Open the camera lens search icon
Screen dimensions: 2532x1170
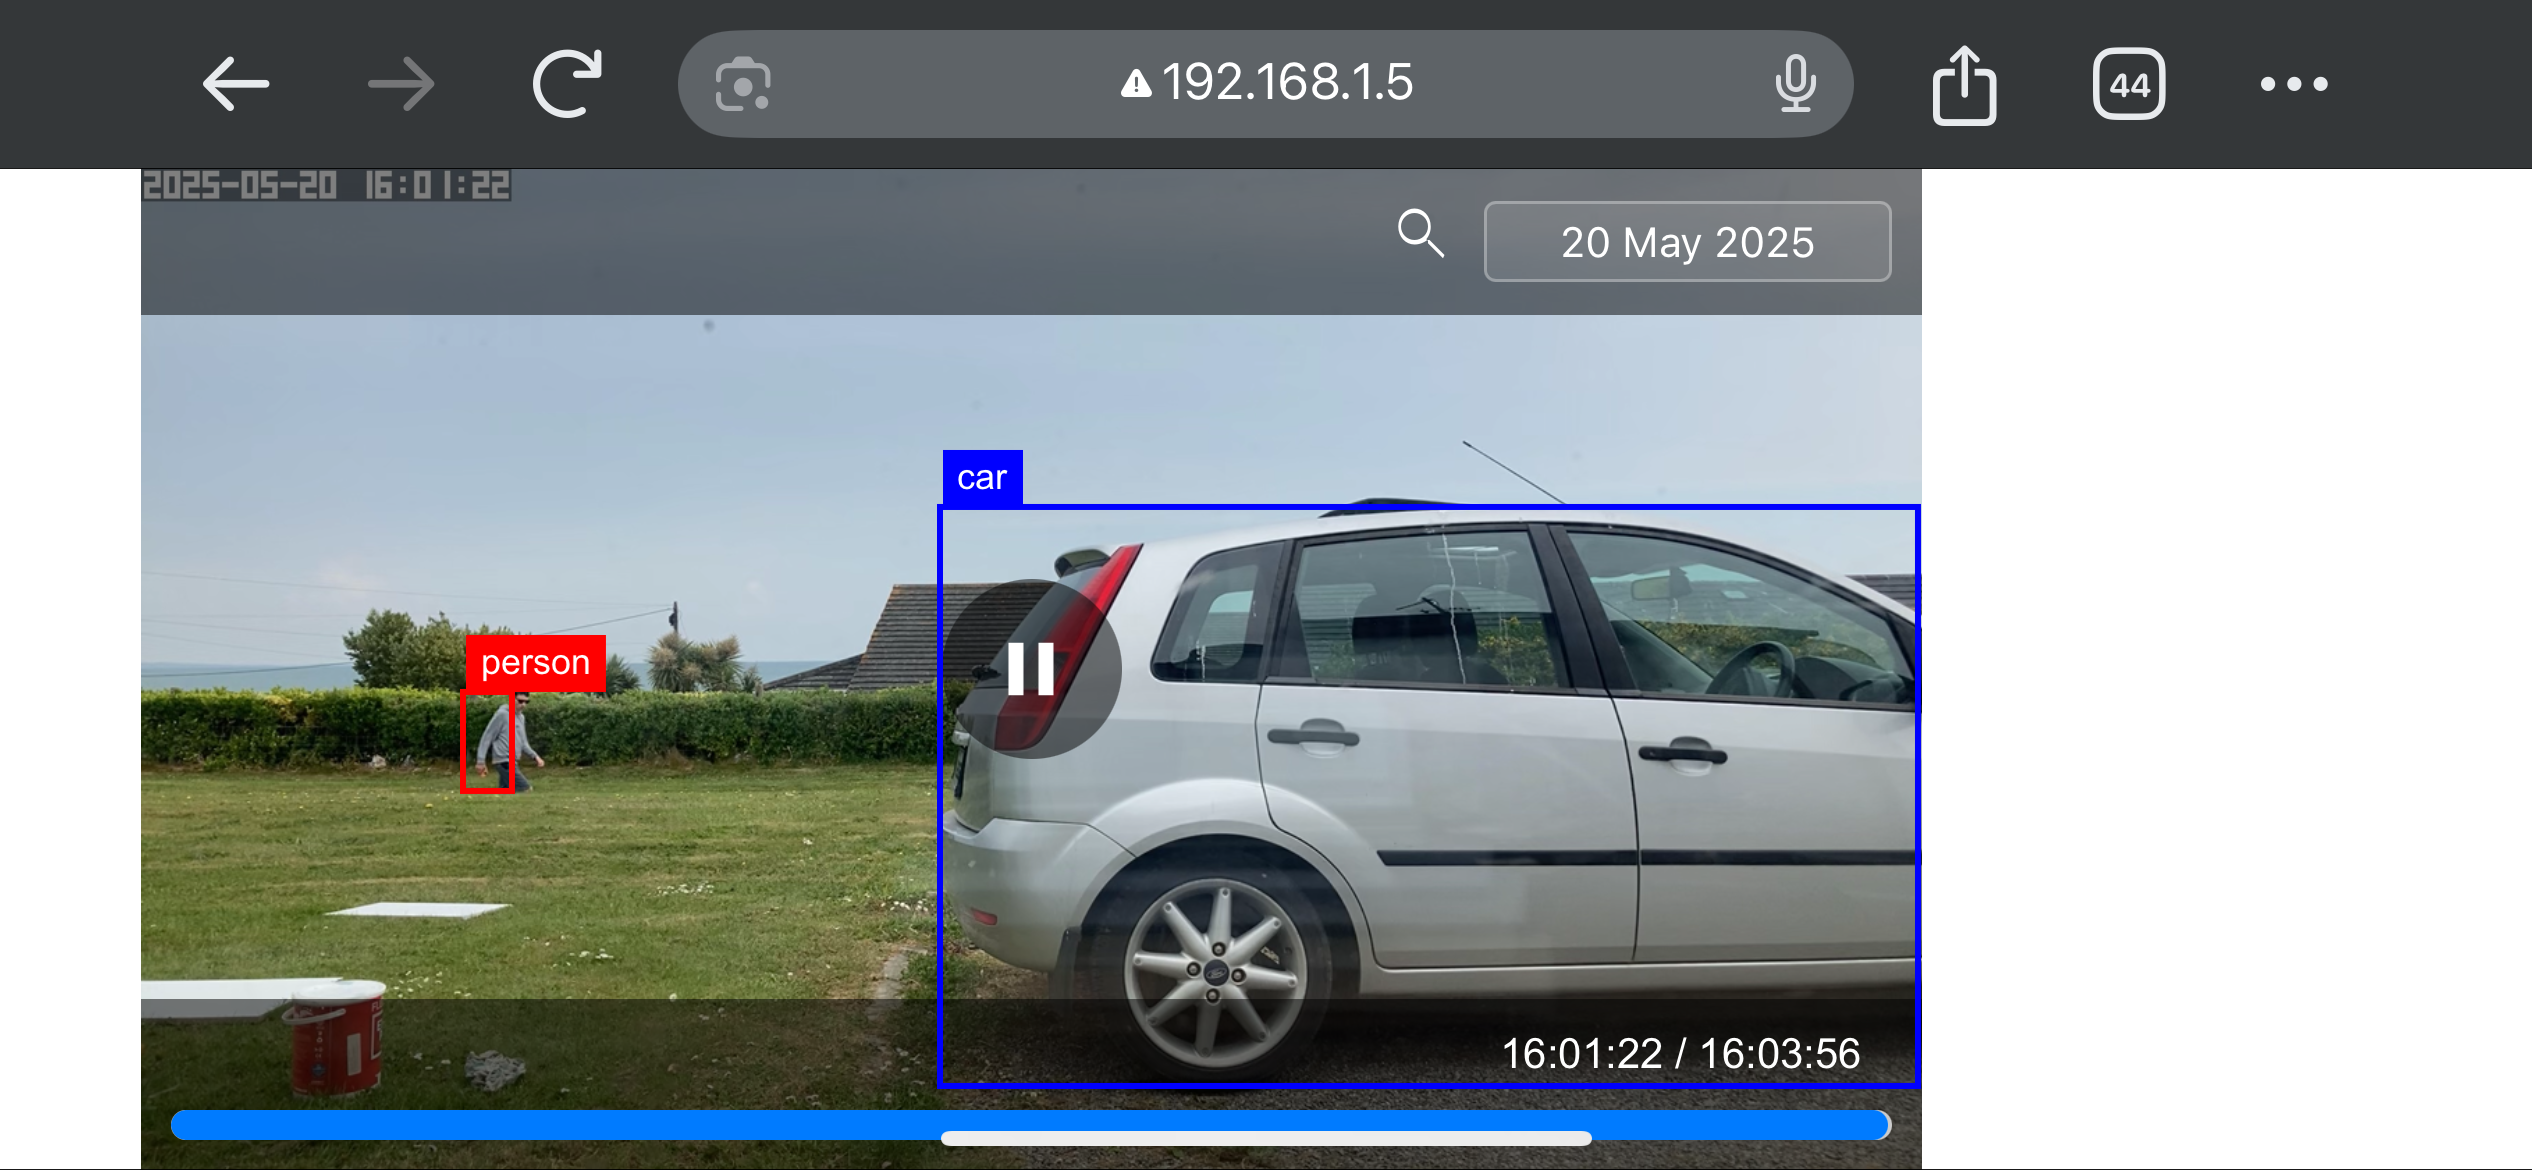[x=743, y=85]
